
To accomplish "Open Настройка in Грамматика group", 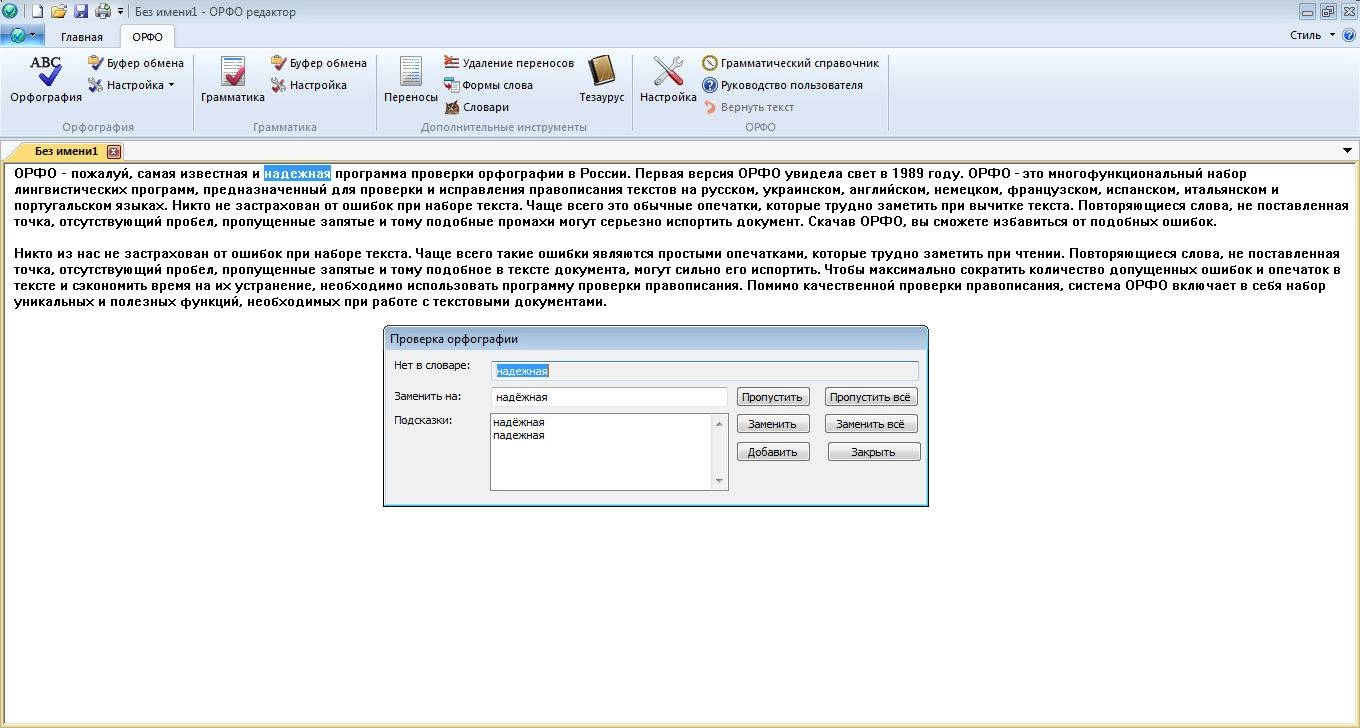I will (x=309, y=85).
